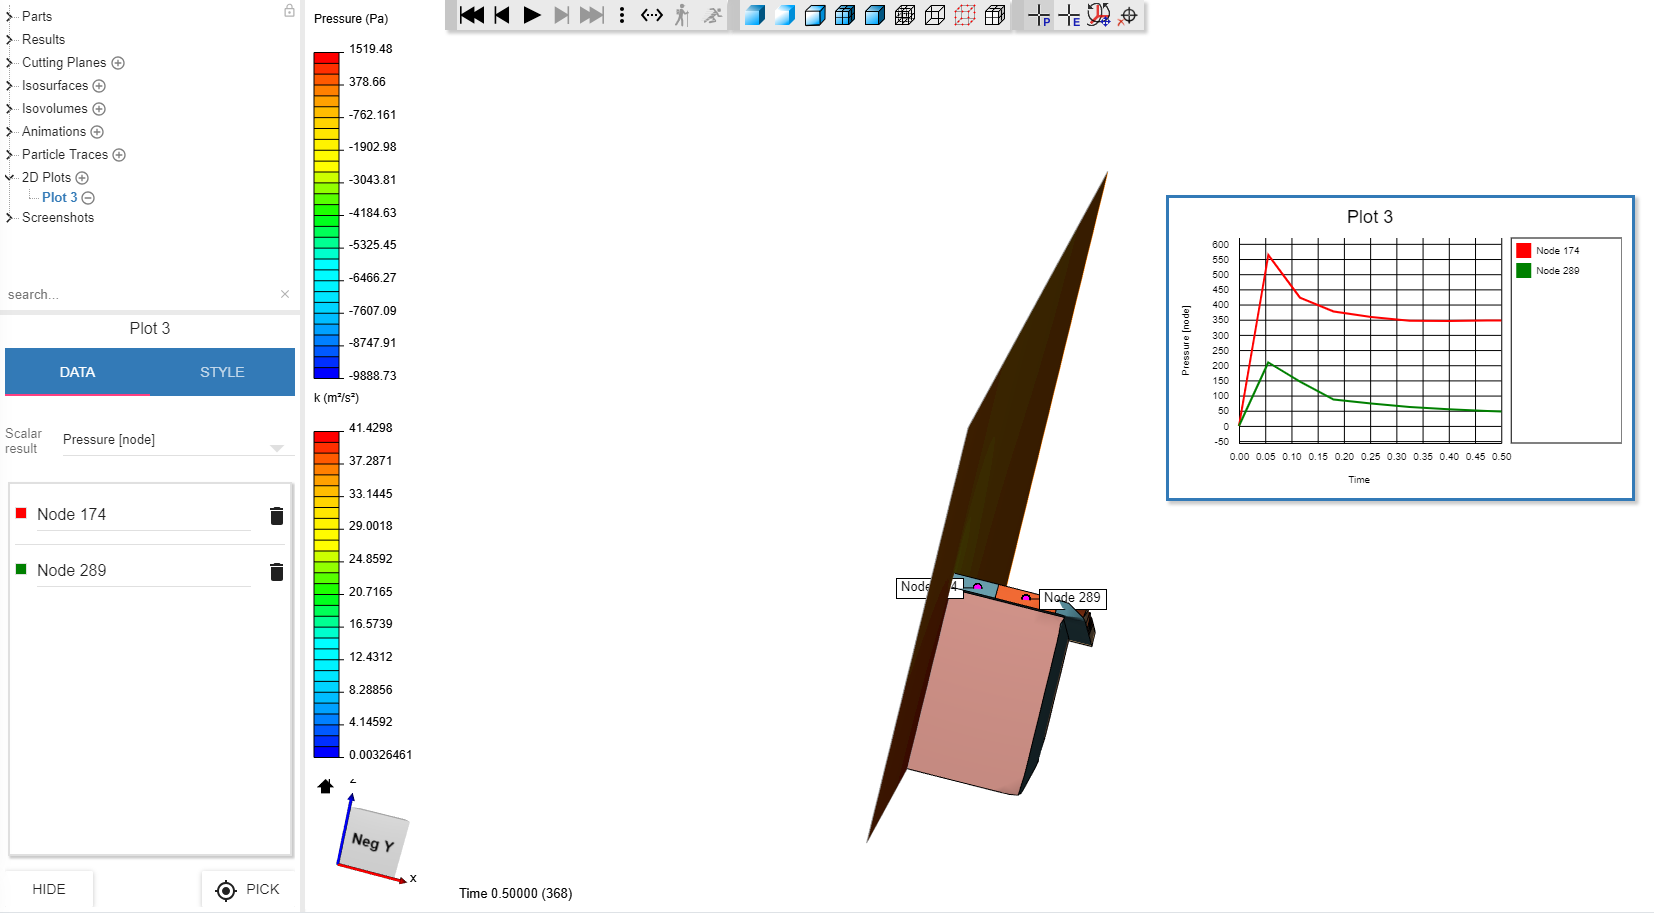Jump to the first animation frame
The image size is (1654, 913).
pos(472,15)
